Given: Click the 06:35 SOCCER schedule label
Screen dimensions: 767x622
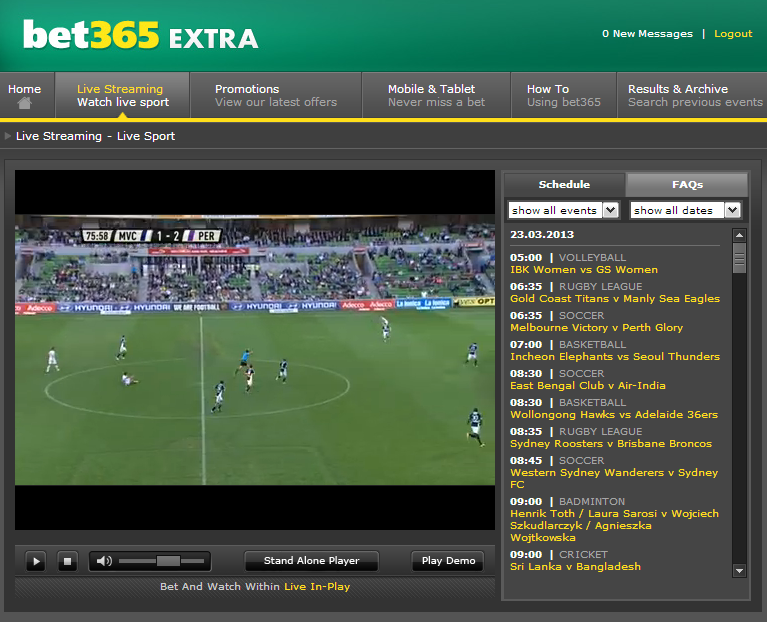Looking at the screenshot, I should coord(557,315).
